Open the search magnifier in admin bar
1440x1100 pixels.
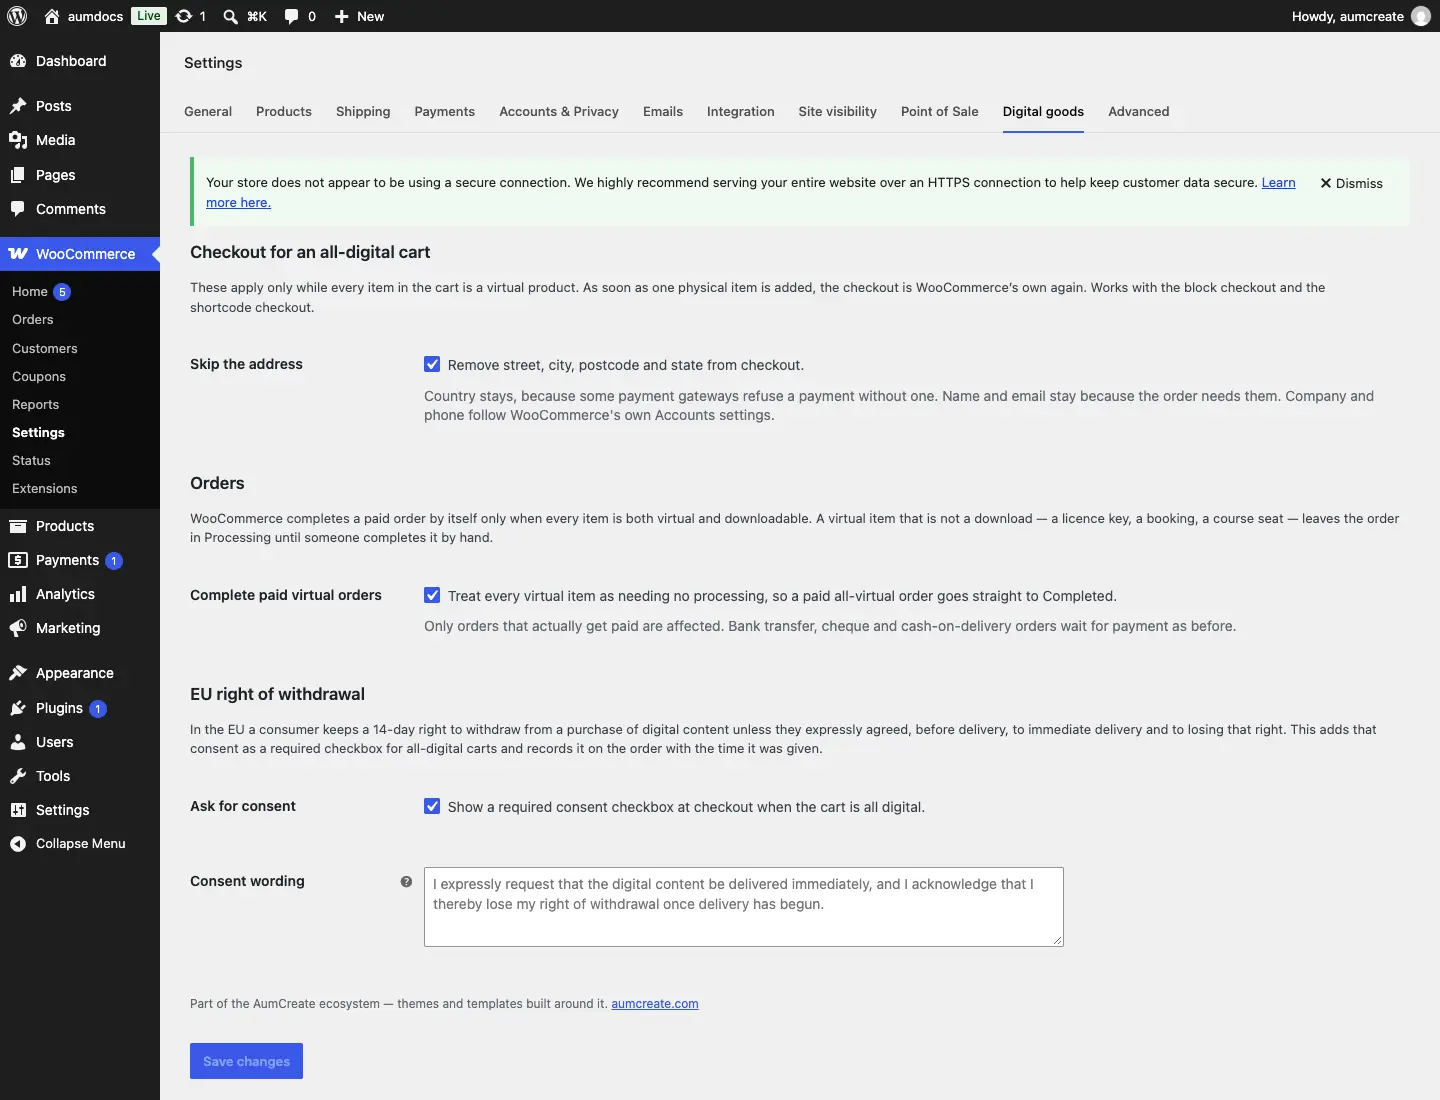click(x=230, y=16)
